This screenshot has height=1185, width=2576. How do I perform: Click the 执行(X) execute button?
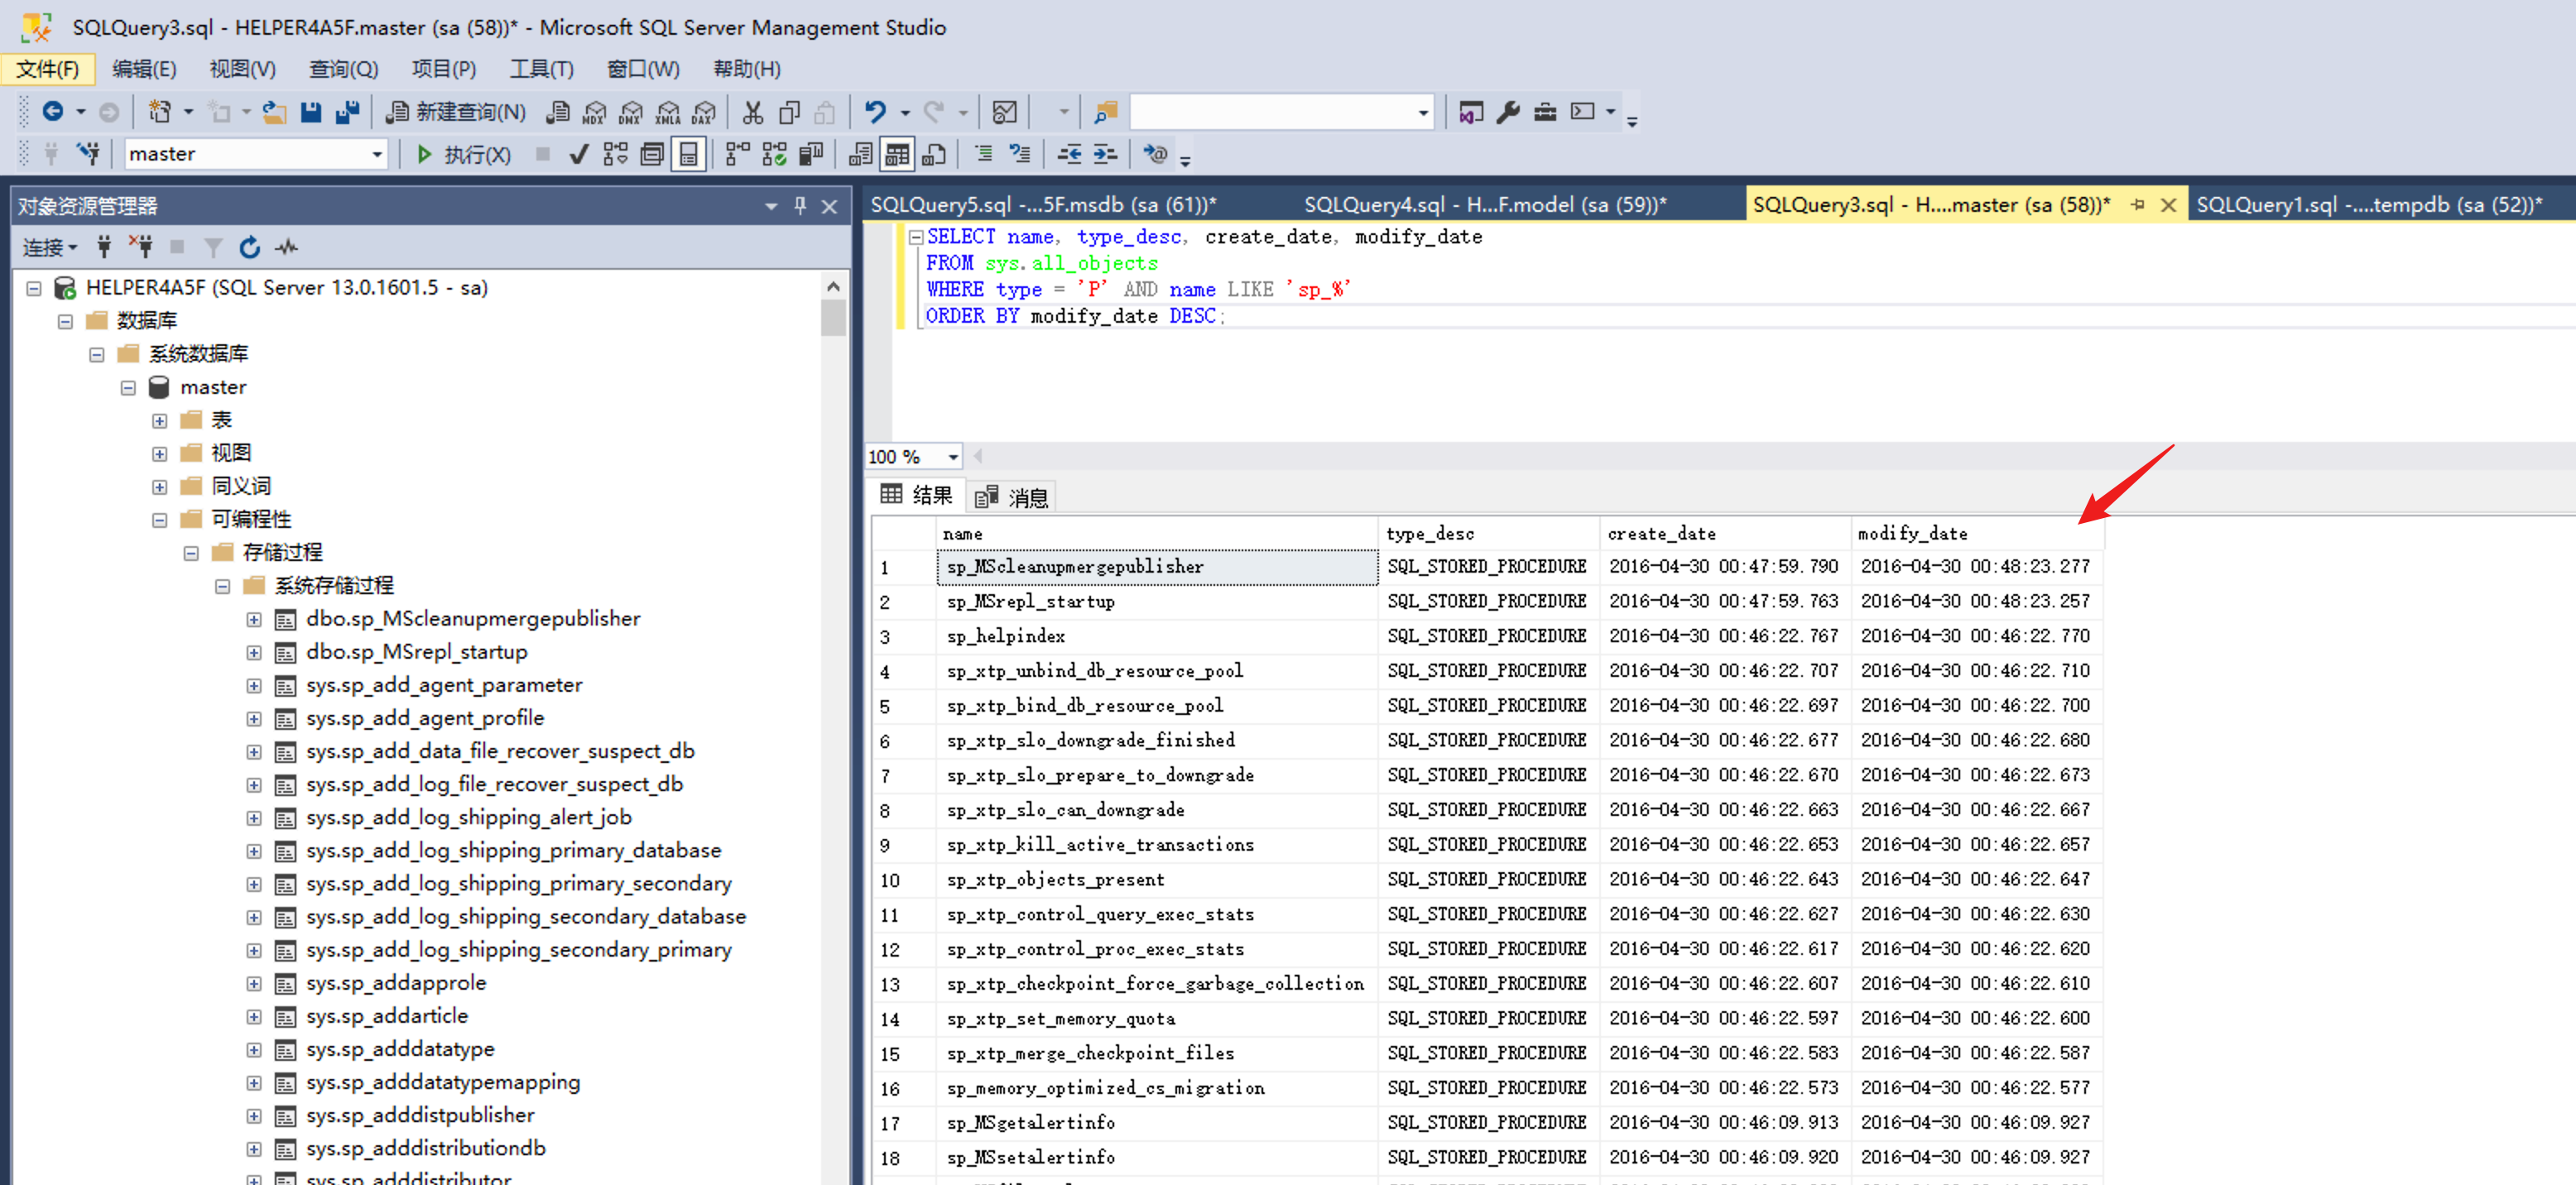tap(463, 154)
